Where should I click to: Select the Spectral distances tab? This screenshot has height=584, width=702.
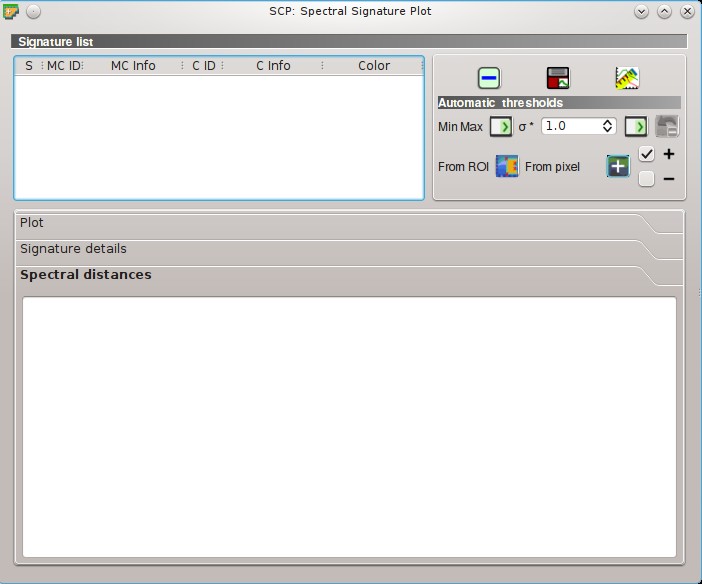tap(349, 275)
